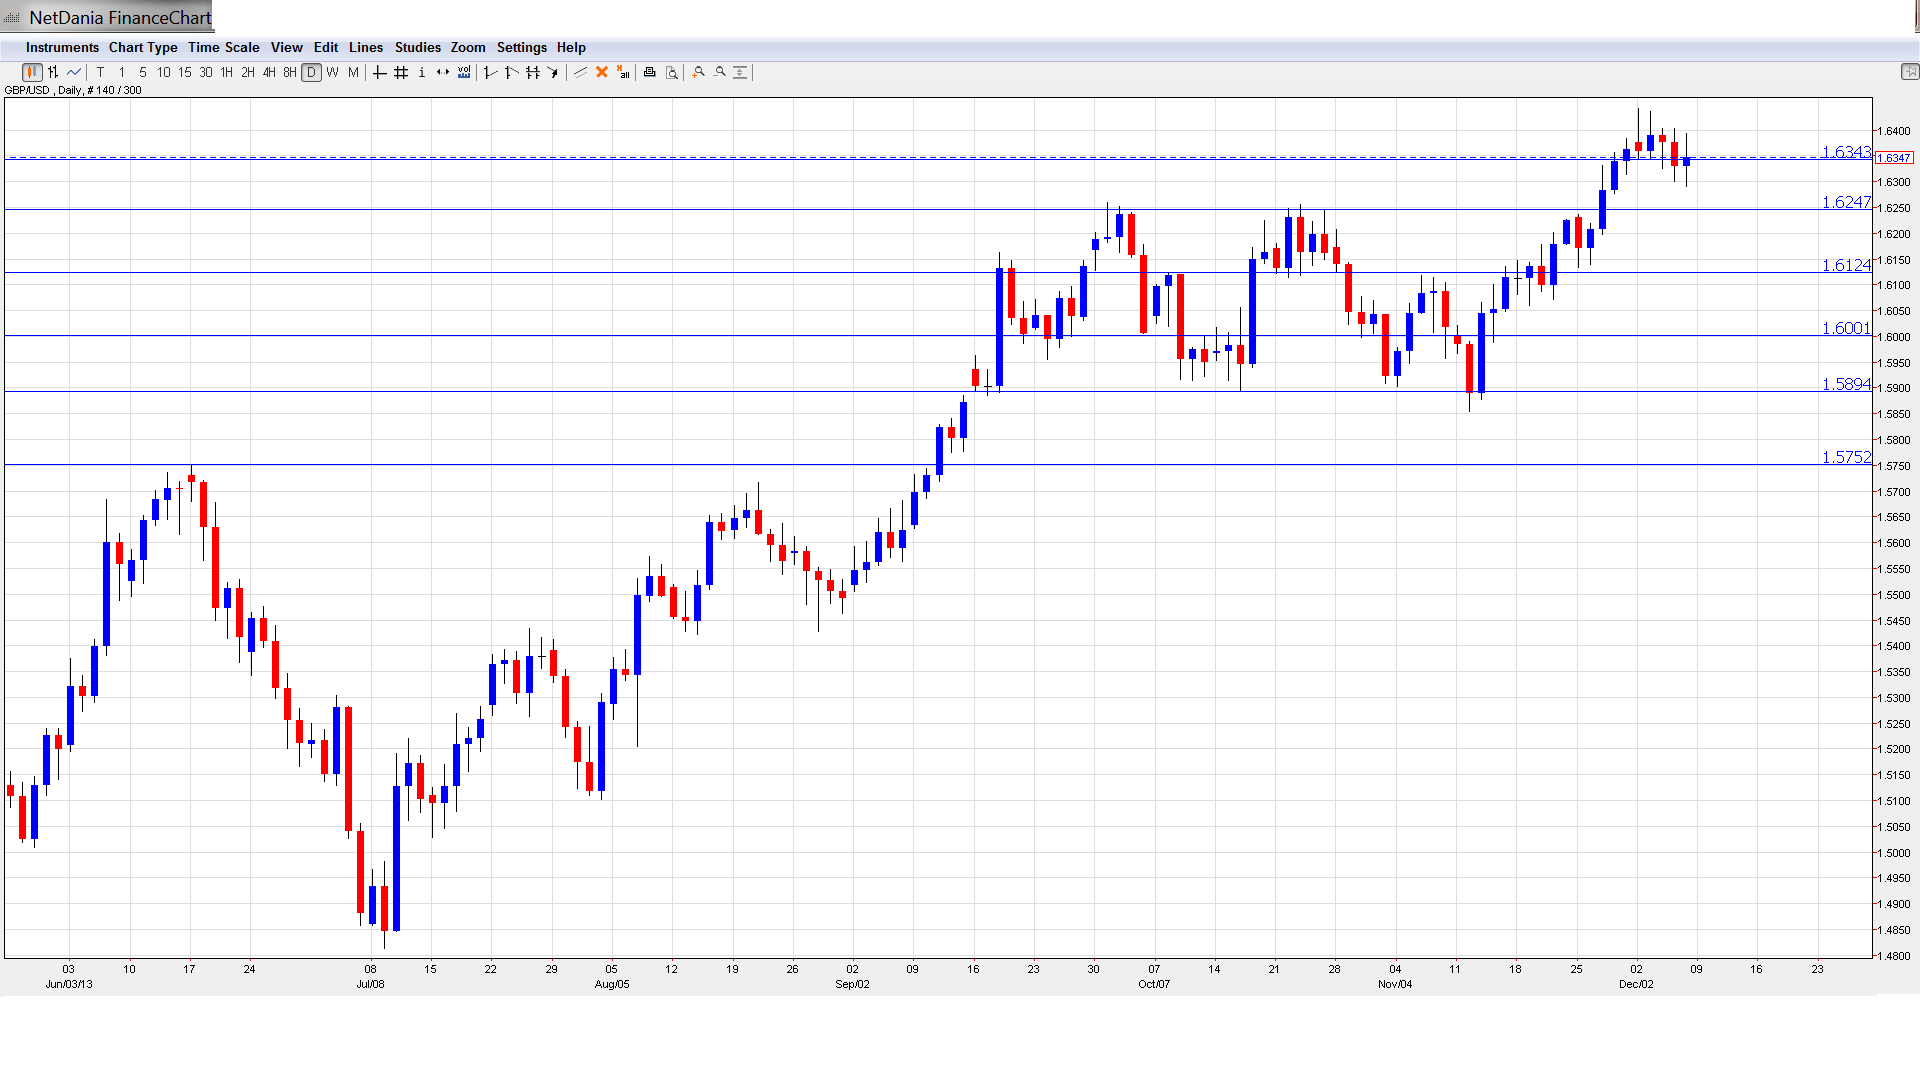Select daily (D) time scale

click(x=312, y=72)
